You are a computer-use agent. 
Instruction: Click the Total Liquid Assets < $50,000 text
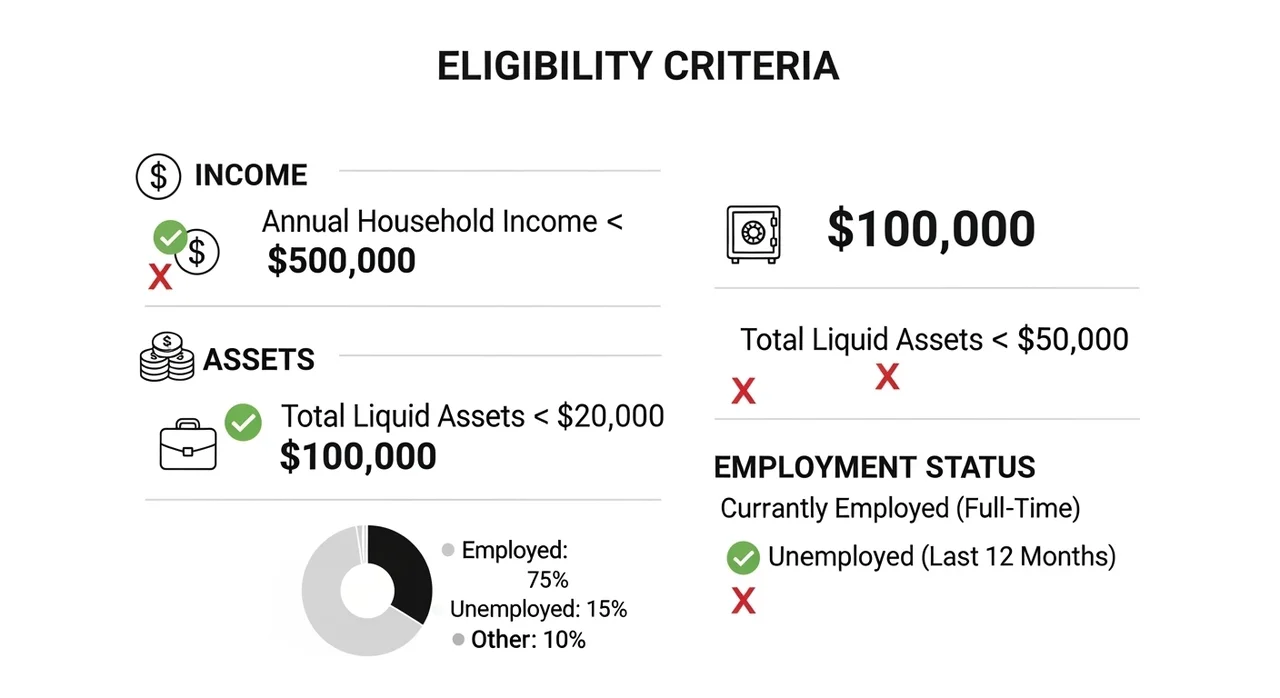(934, 339)
